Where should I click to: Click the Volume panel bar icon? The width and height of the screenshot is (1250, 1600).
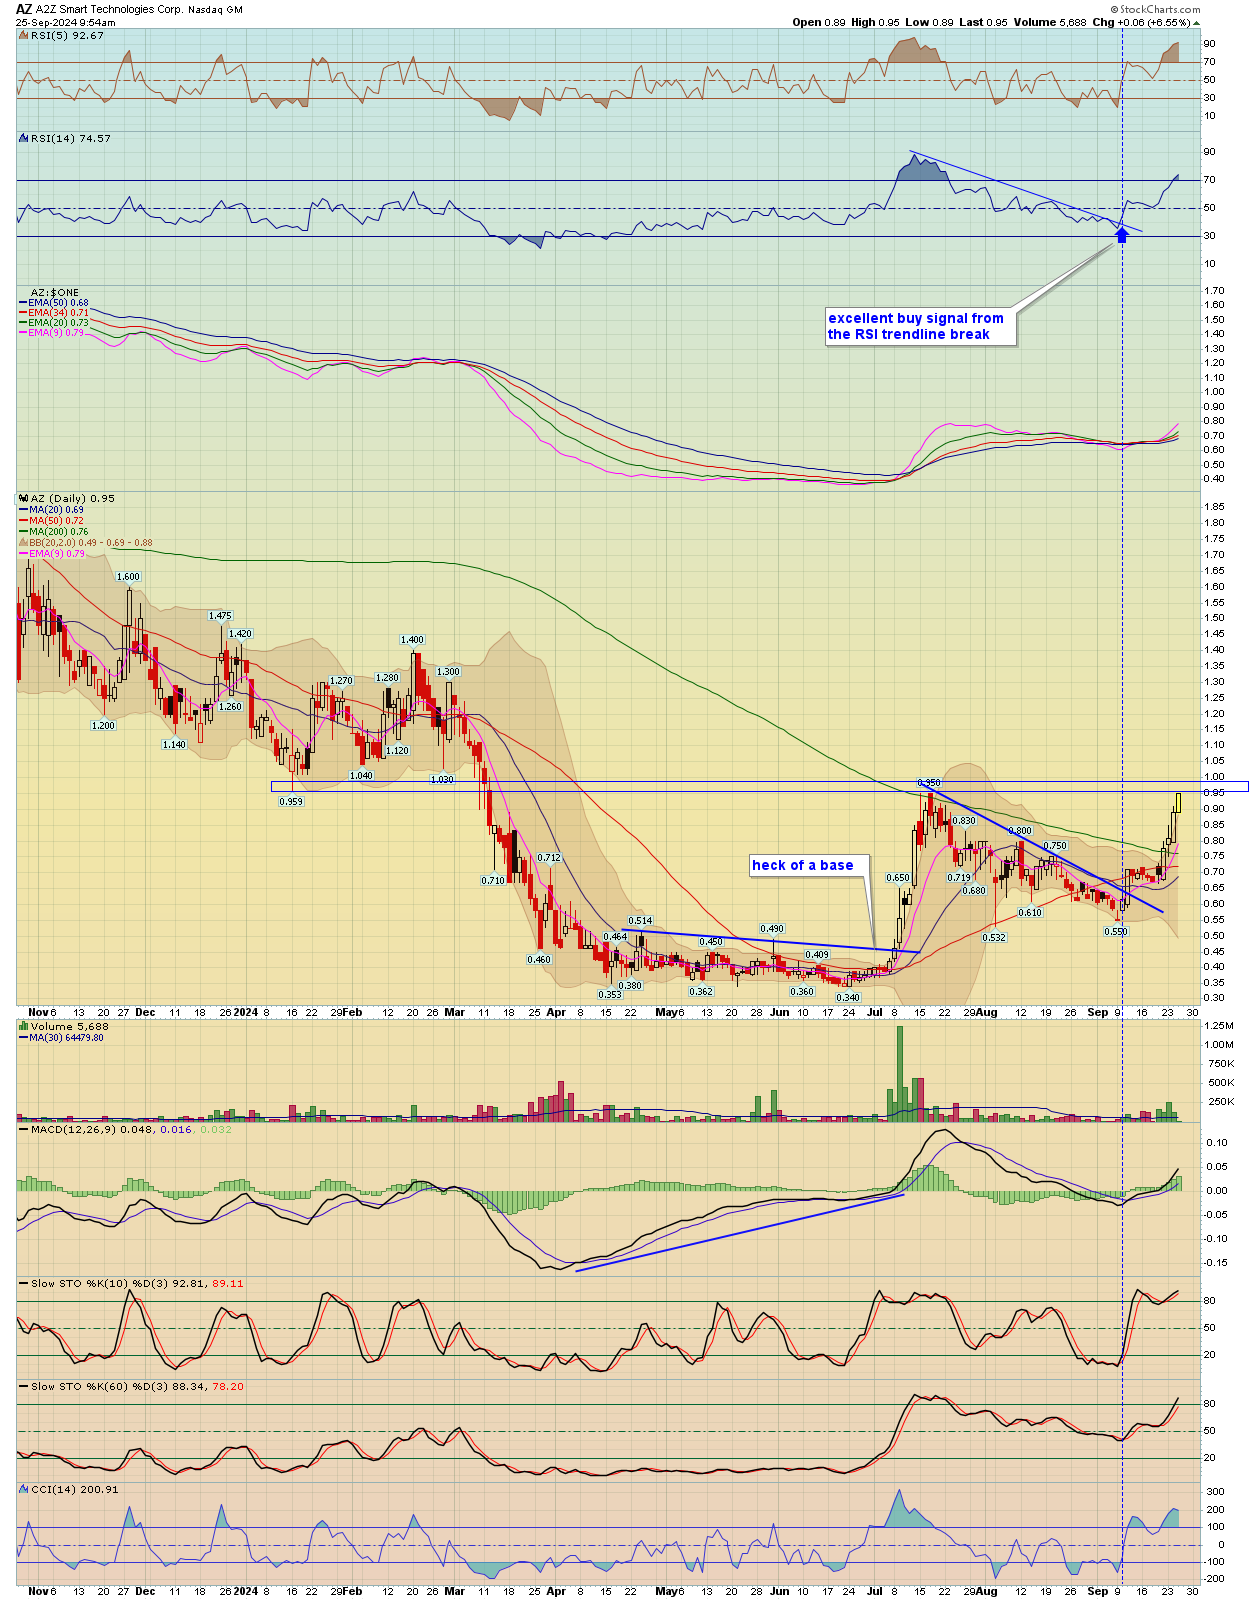(23, 1026)
